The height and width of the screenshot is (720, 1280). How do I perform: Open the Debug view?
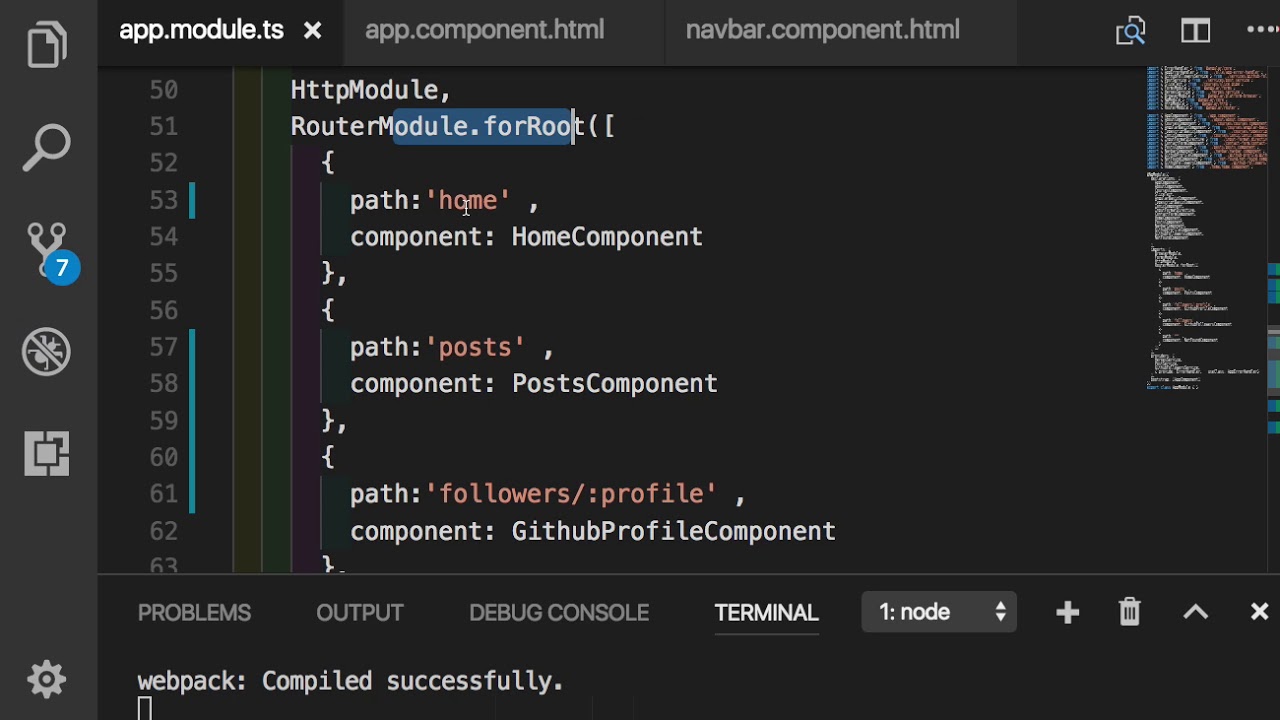[47, 352]
